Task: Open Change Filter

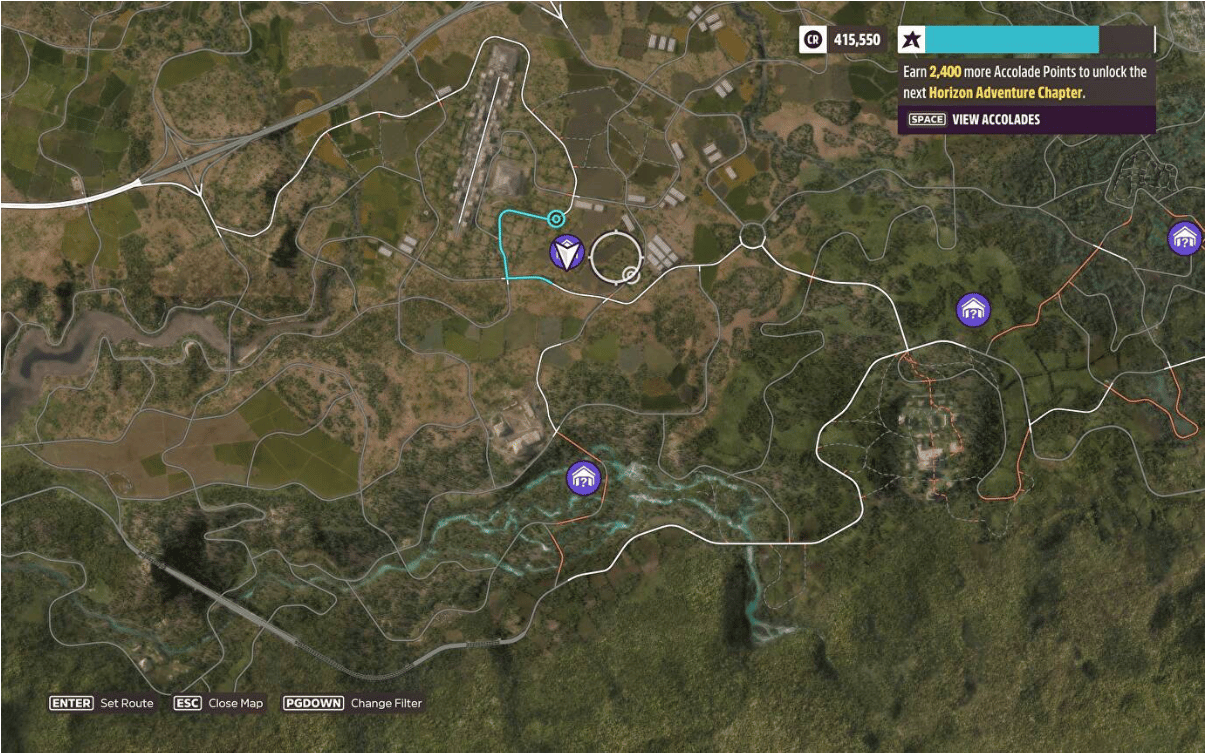Action: click(386, 703)
